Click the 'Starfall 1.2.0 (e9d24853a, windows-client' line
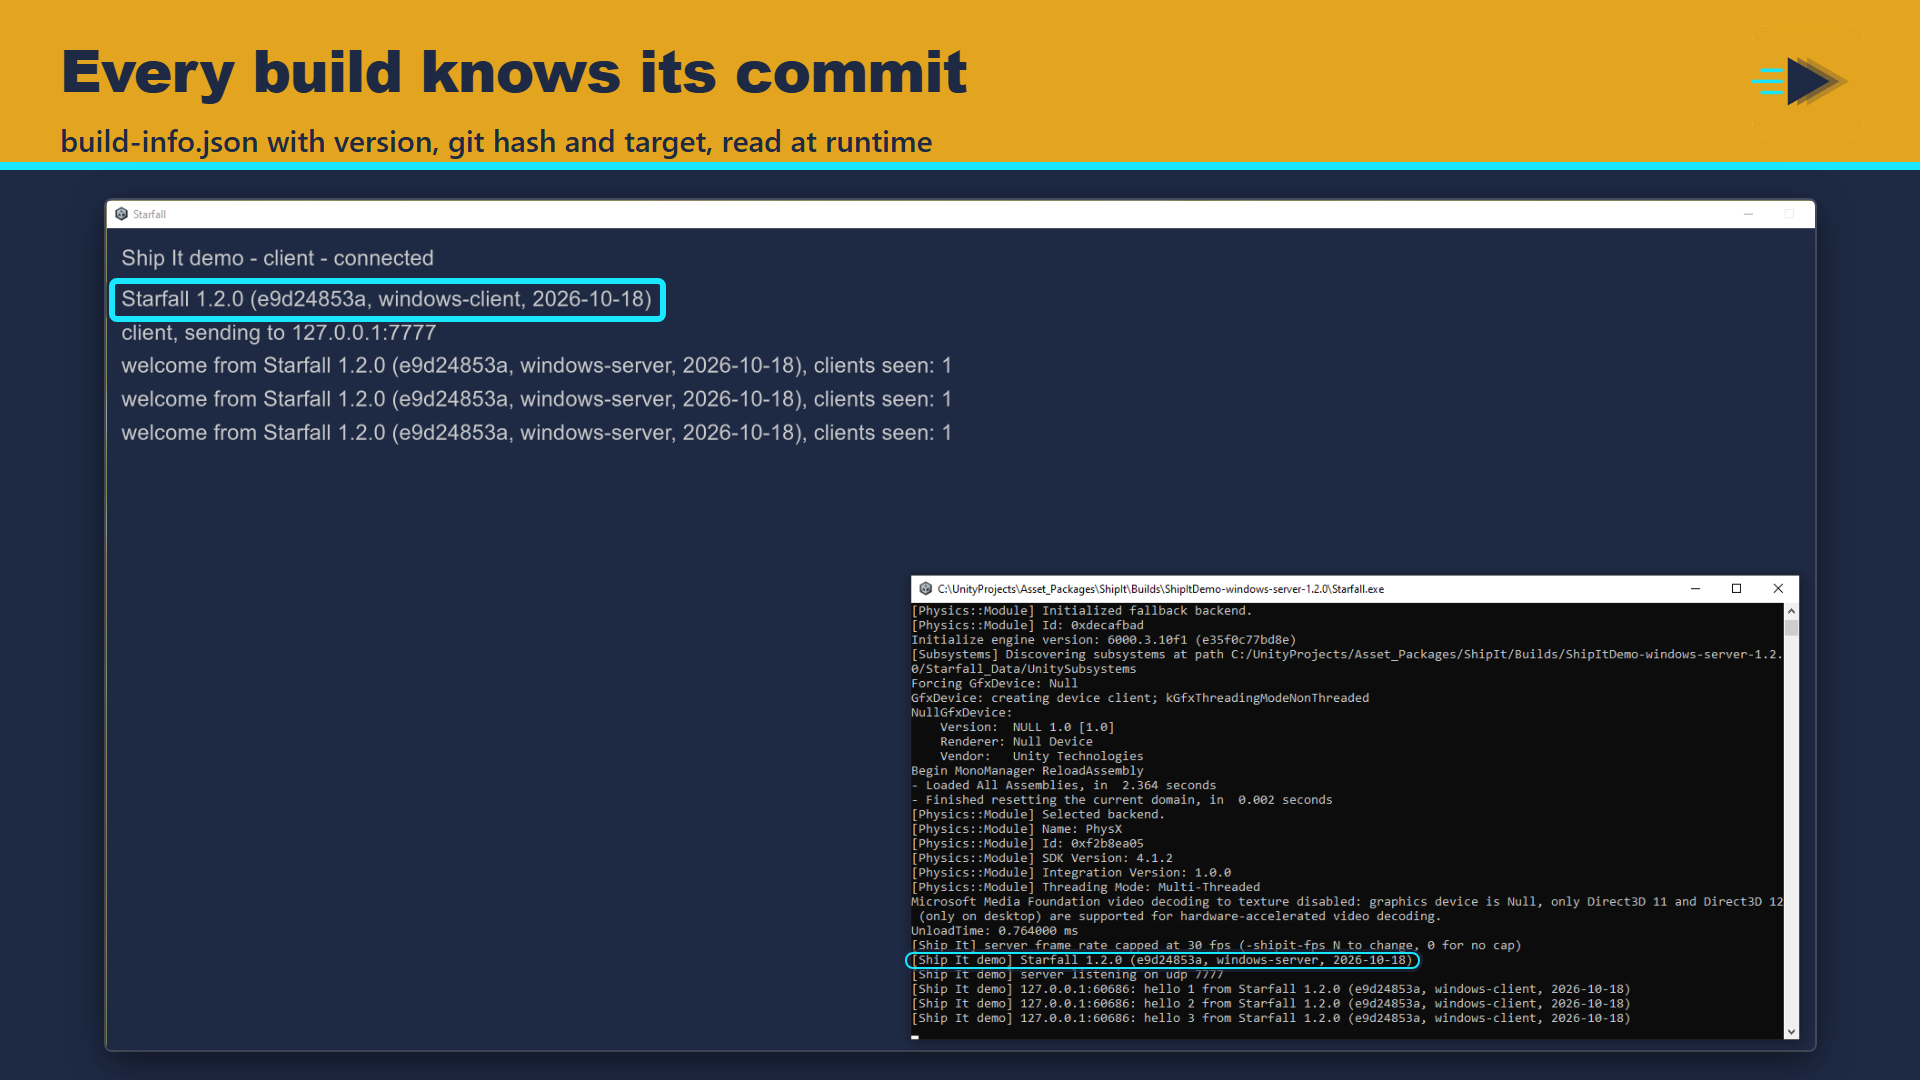This screenshot has width=1920, height=1080. coord(386,299)
